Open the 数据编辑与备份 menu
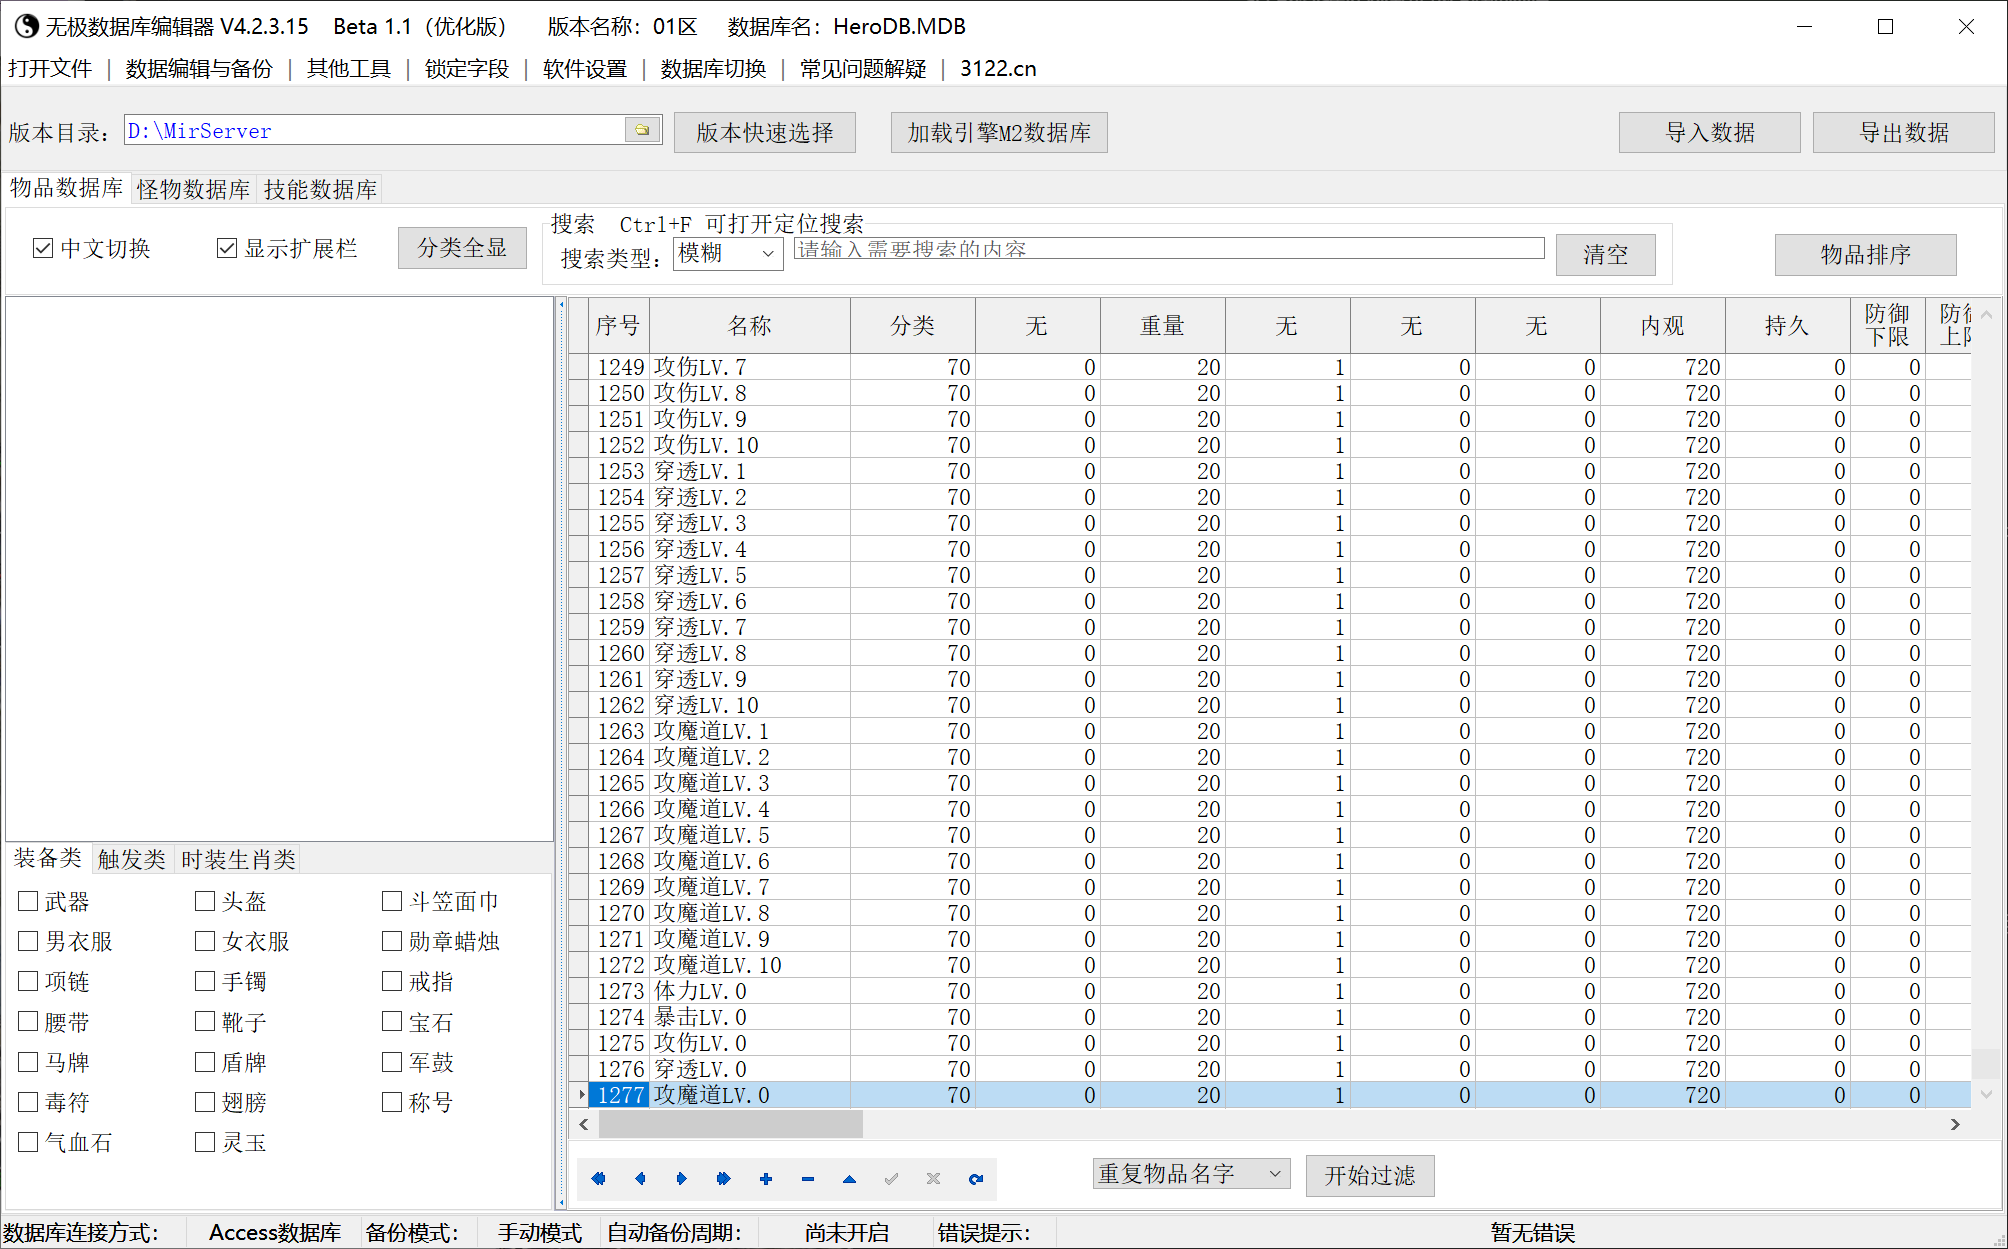Image resolution: width=2008 pixels, height=1249 pixels. coord(199,68)
